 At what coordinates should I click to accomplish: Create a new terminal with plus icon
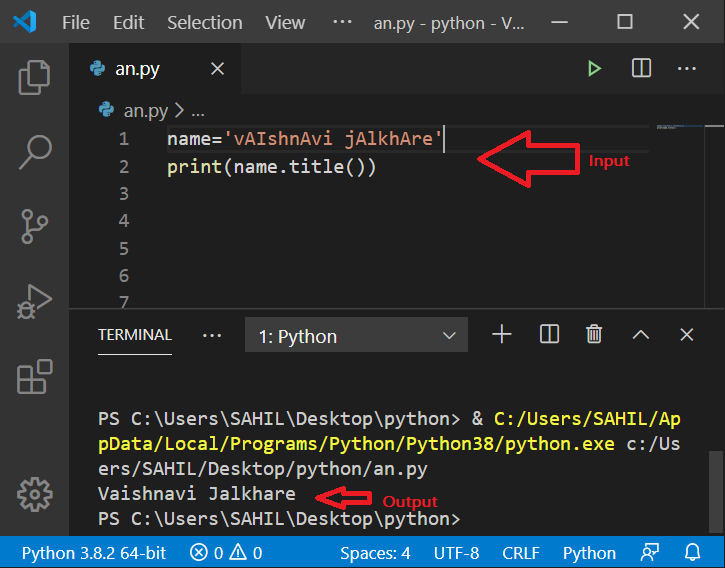click(x=502, y=334)
